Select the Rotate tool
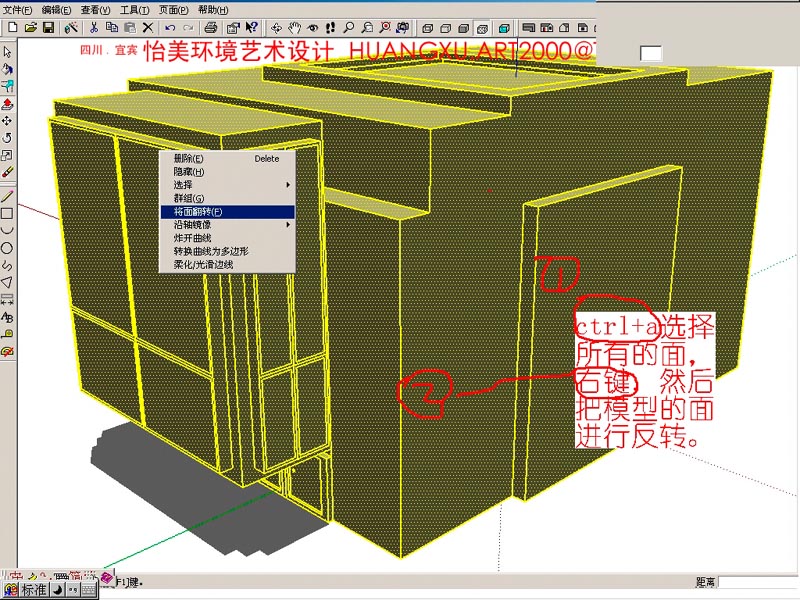The width and height of the screenshot is (800, 600). point(7,138)
